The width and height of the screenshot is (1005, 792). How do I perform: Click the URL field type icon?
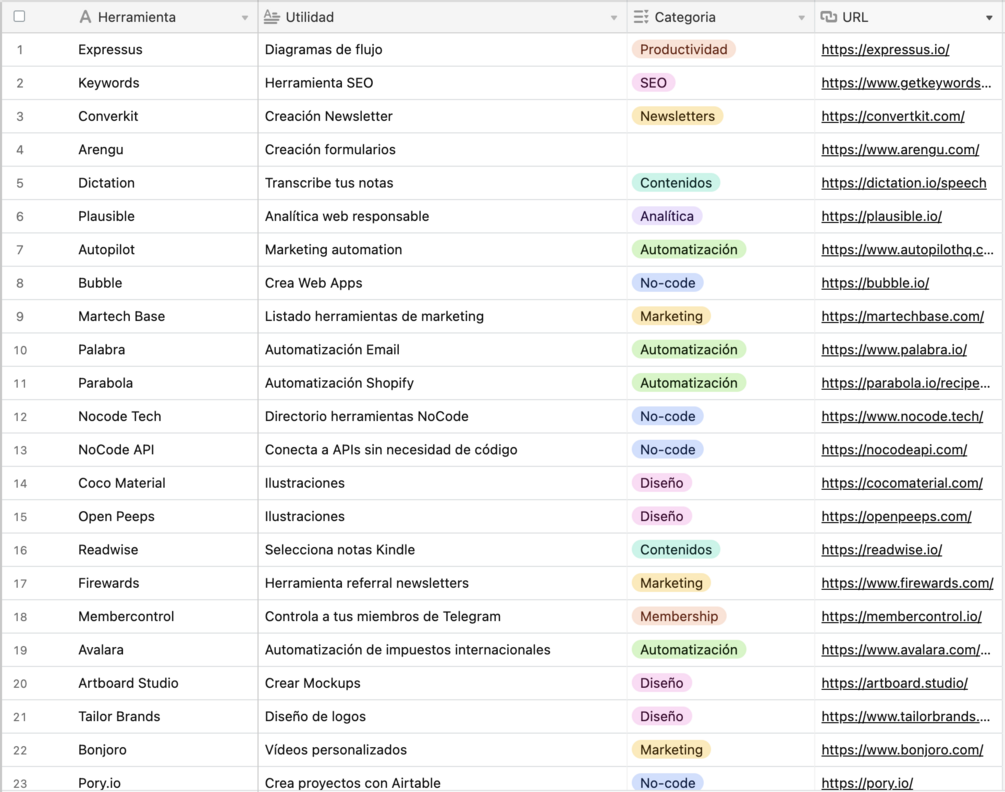(x=829, y=17)
